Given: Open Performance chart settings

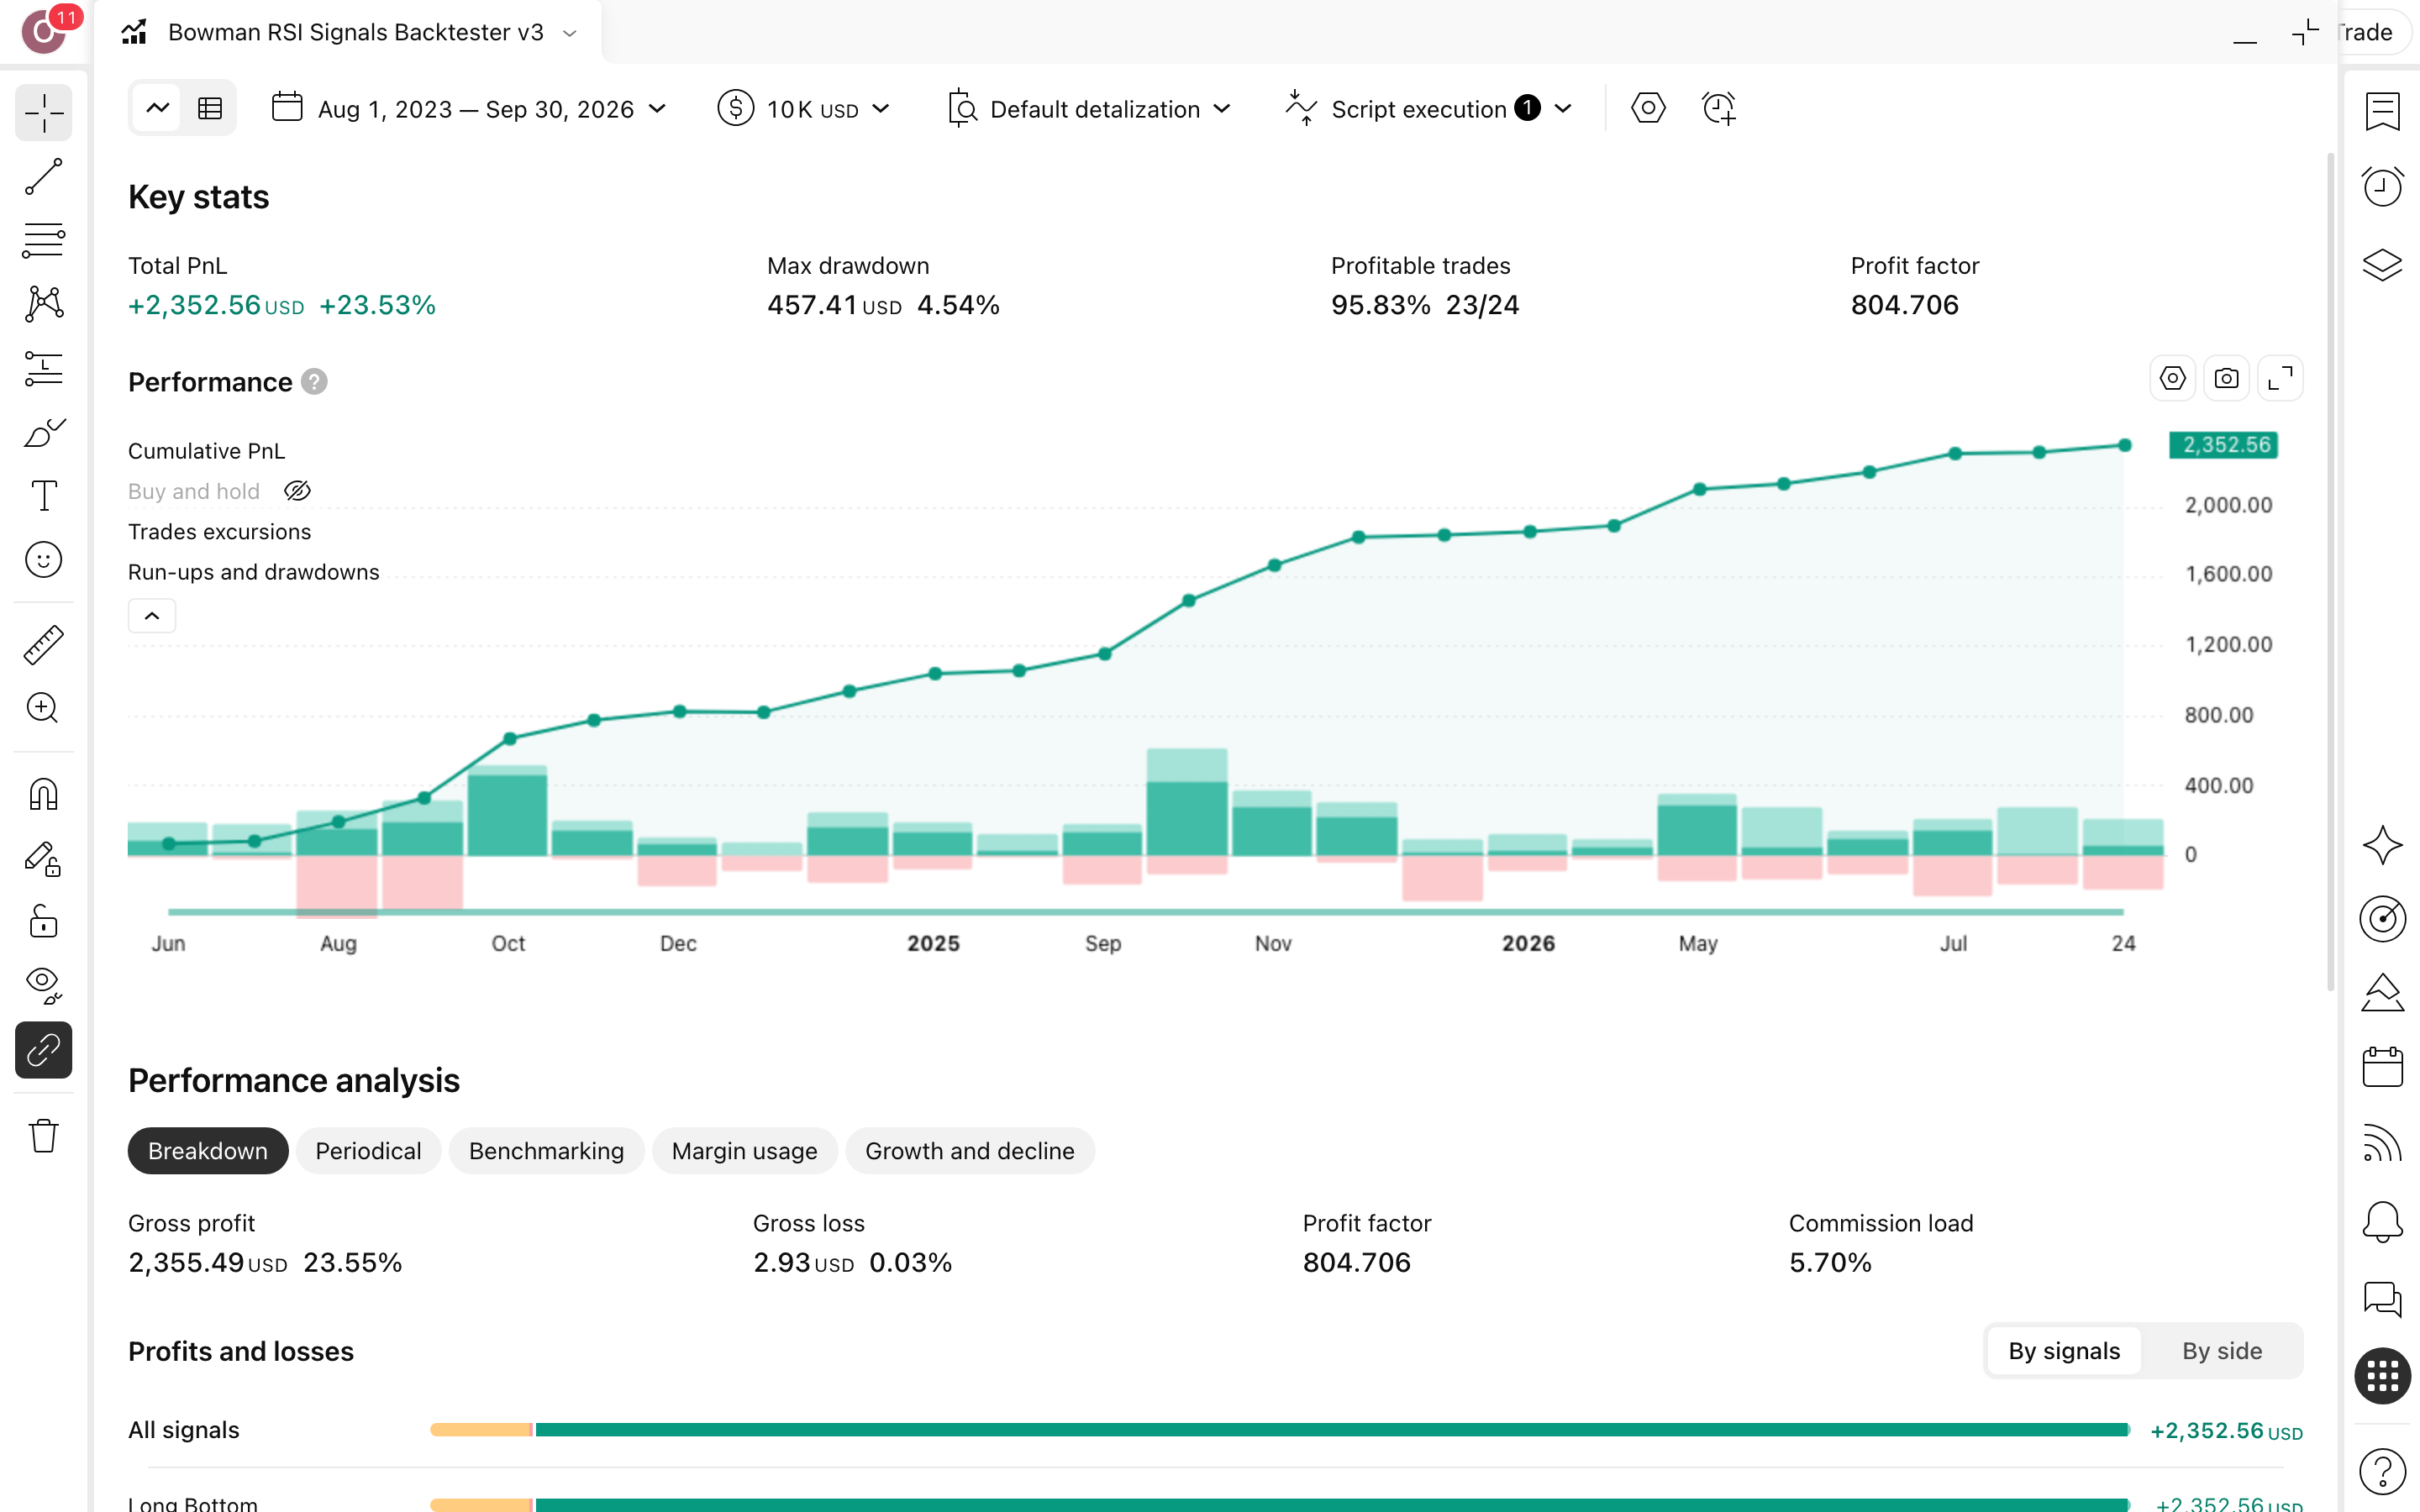Looking at the screenshot, I should 2172,379.
